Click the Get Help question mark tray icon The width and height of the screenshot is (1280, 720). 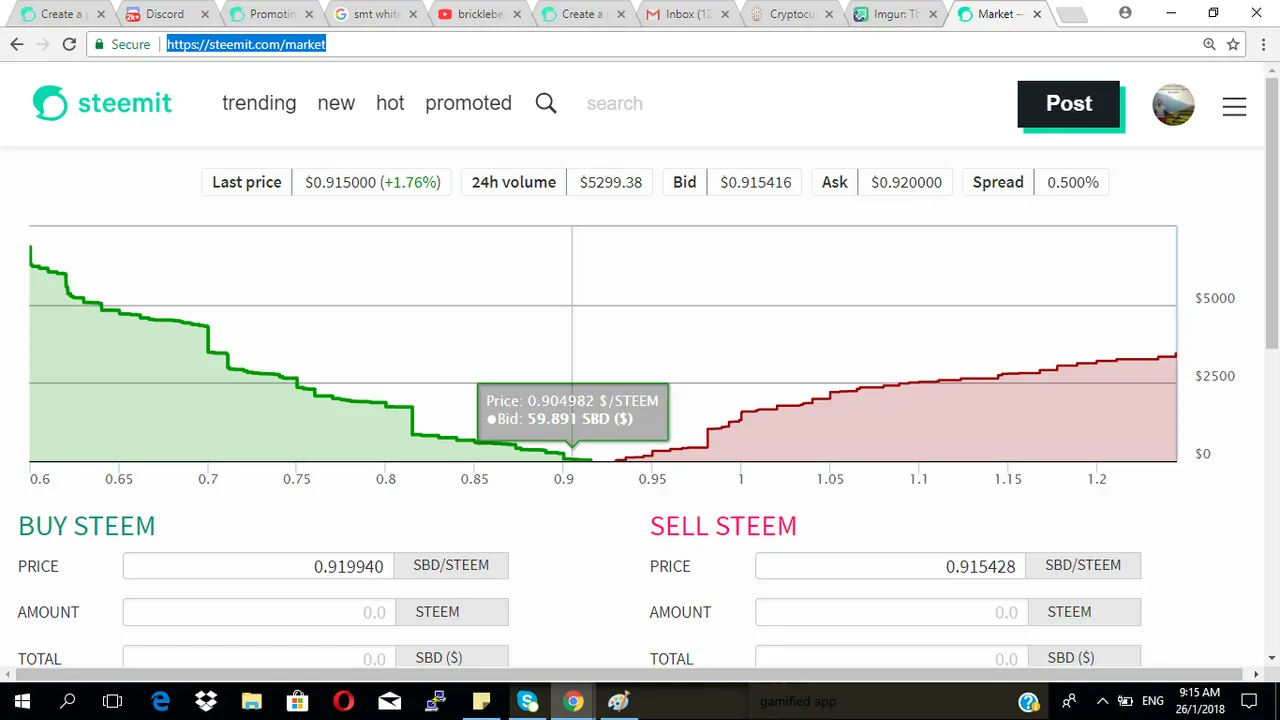point(1028,701)
